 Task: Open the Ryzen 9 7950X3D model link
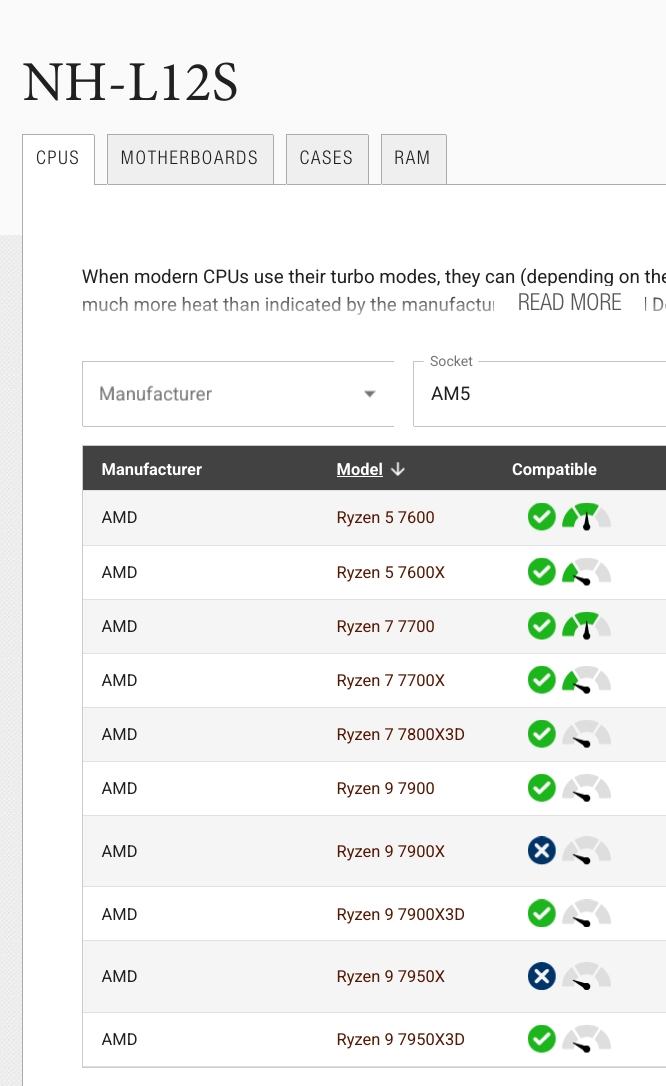pos(400,1040)
